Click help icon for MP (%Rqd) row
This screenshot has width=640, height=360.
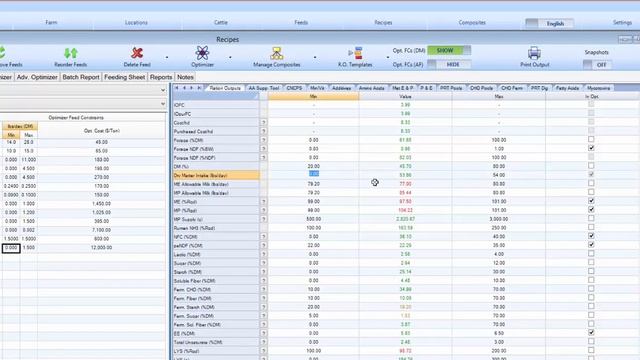tap(264, 210)
